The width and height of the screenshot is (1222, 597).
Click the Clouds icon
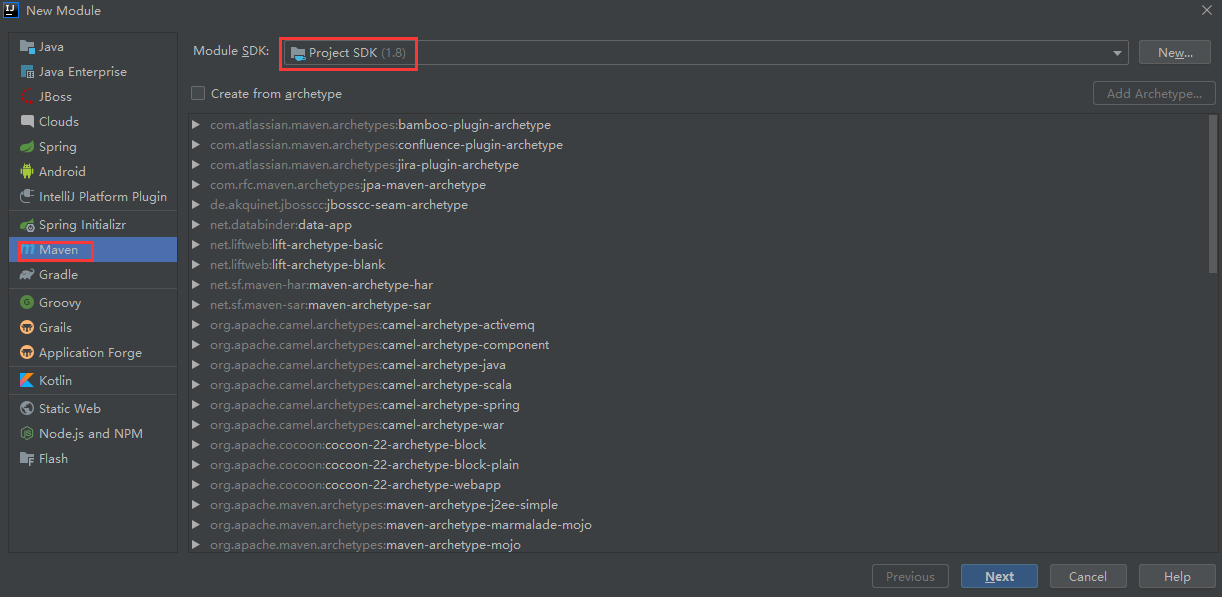pyautogui.click(x=27, y=122)
